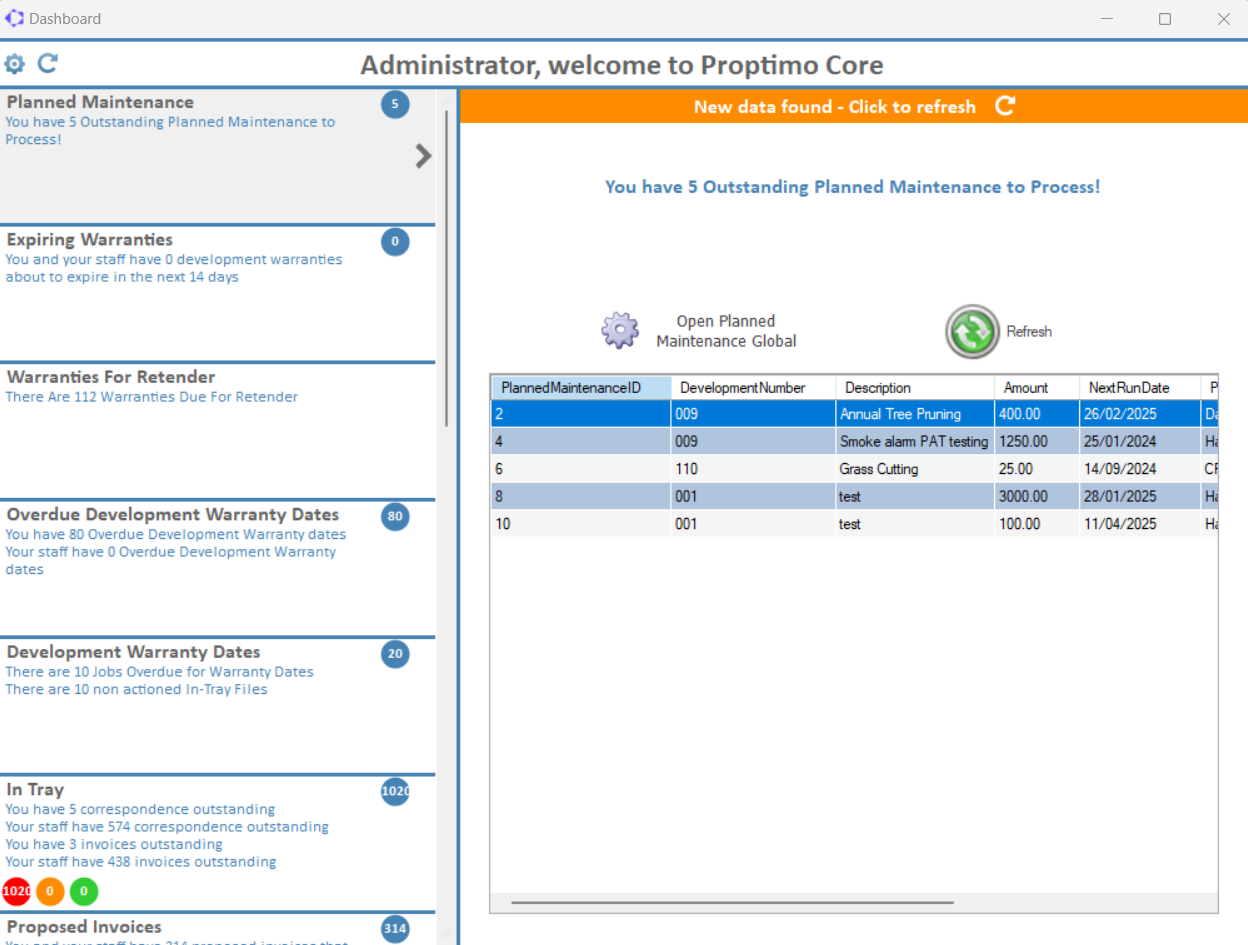1248x945 pixels.
Task: Click the Open Planned Maintenance Global gear icon
Action: point(620,330)
